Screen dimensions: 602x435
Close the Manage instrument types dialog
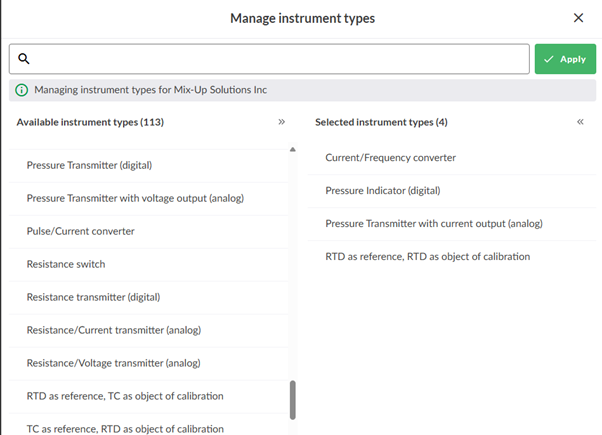coord(578,18)
